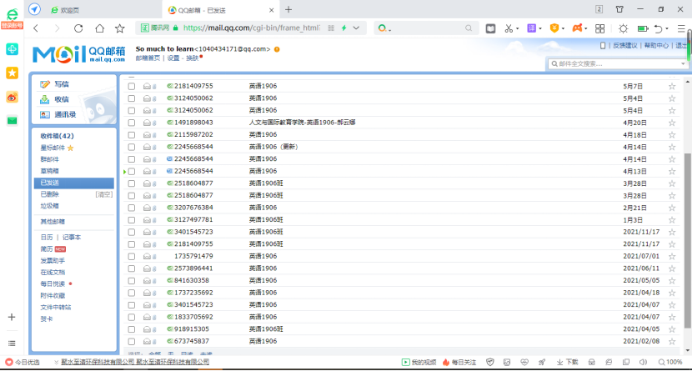Open the 文件中转站 link in sidebar
The width and height of the screenshot is (693, 371).
click(x=56, y=307)
